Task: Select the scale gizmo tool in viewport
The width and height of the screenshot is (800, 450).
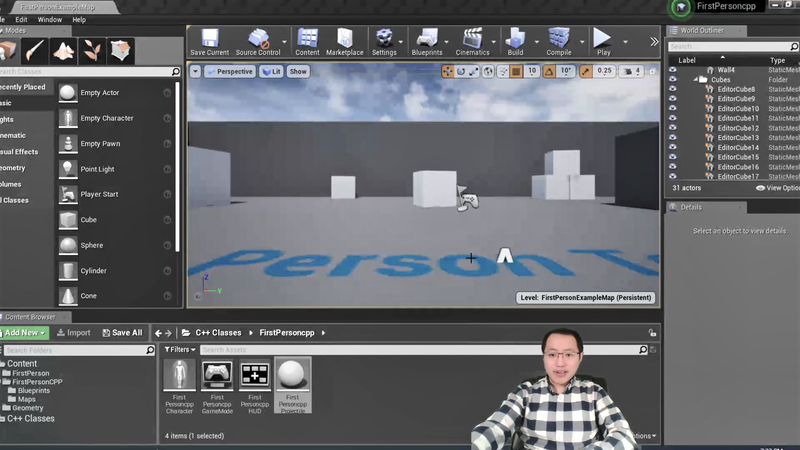Action: (474, 71)
